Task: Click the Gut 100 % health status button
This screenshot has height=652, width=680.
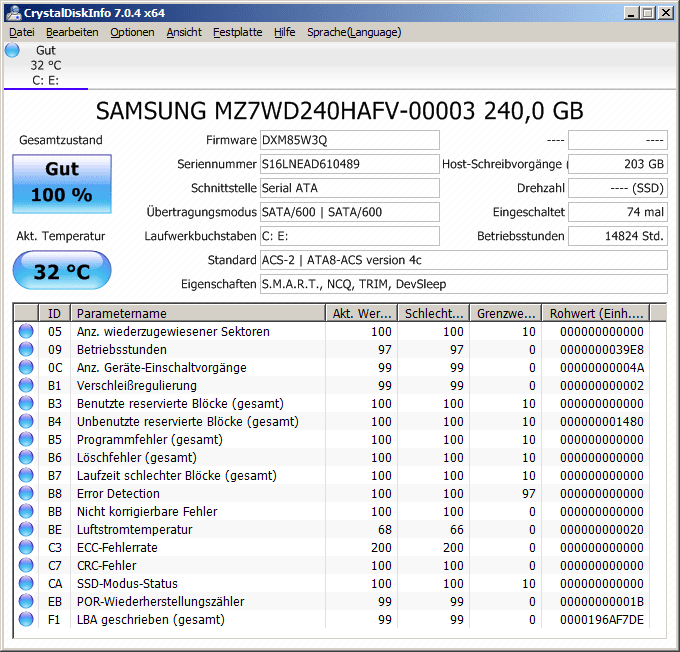Action: pos(62,183)
